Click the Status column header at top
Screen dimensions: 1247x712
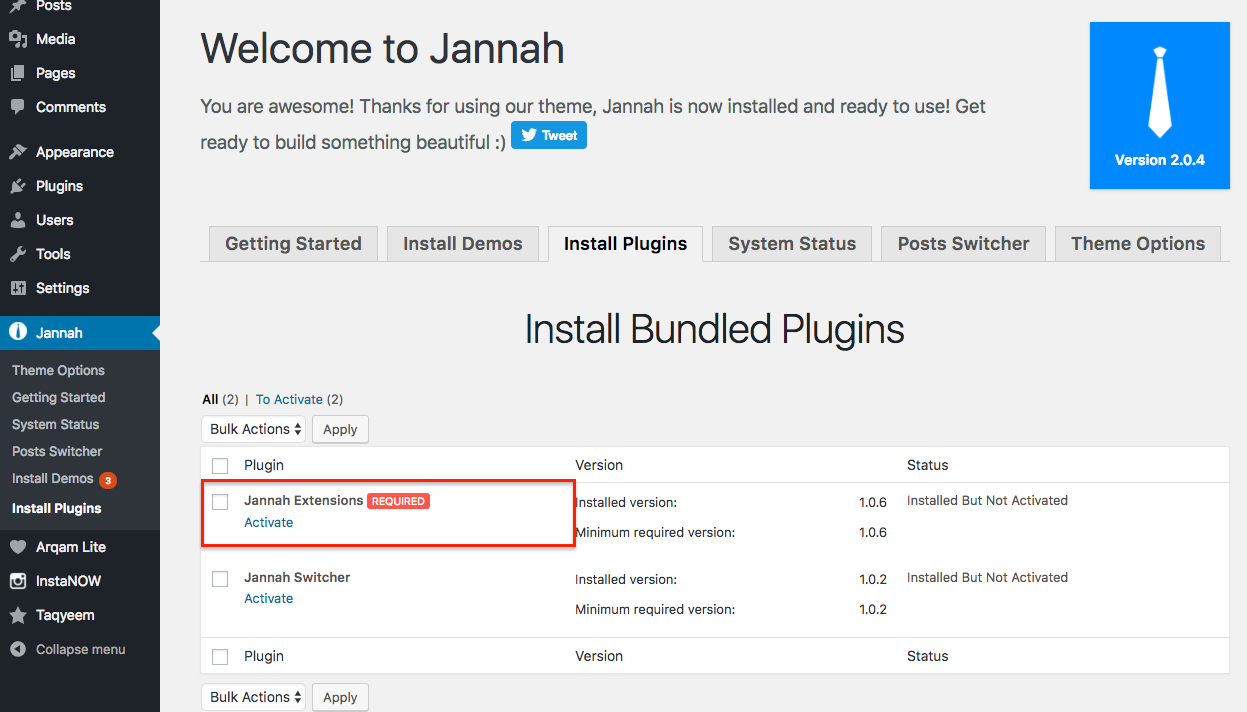927,465
